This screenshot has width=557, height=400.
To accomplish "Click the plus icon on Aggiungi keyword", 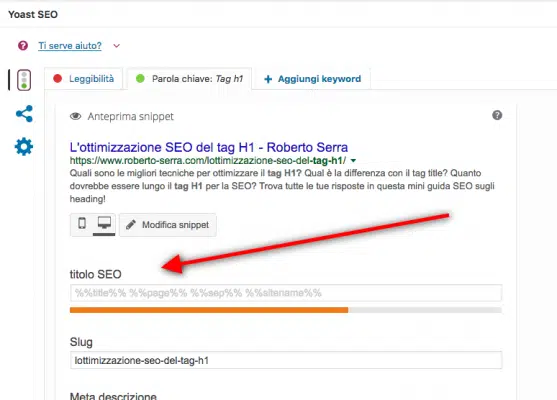I will pyautogui.click(x=268, y=79).
